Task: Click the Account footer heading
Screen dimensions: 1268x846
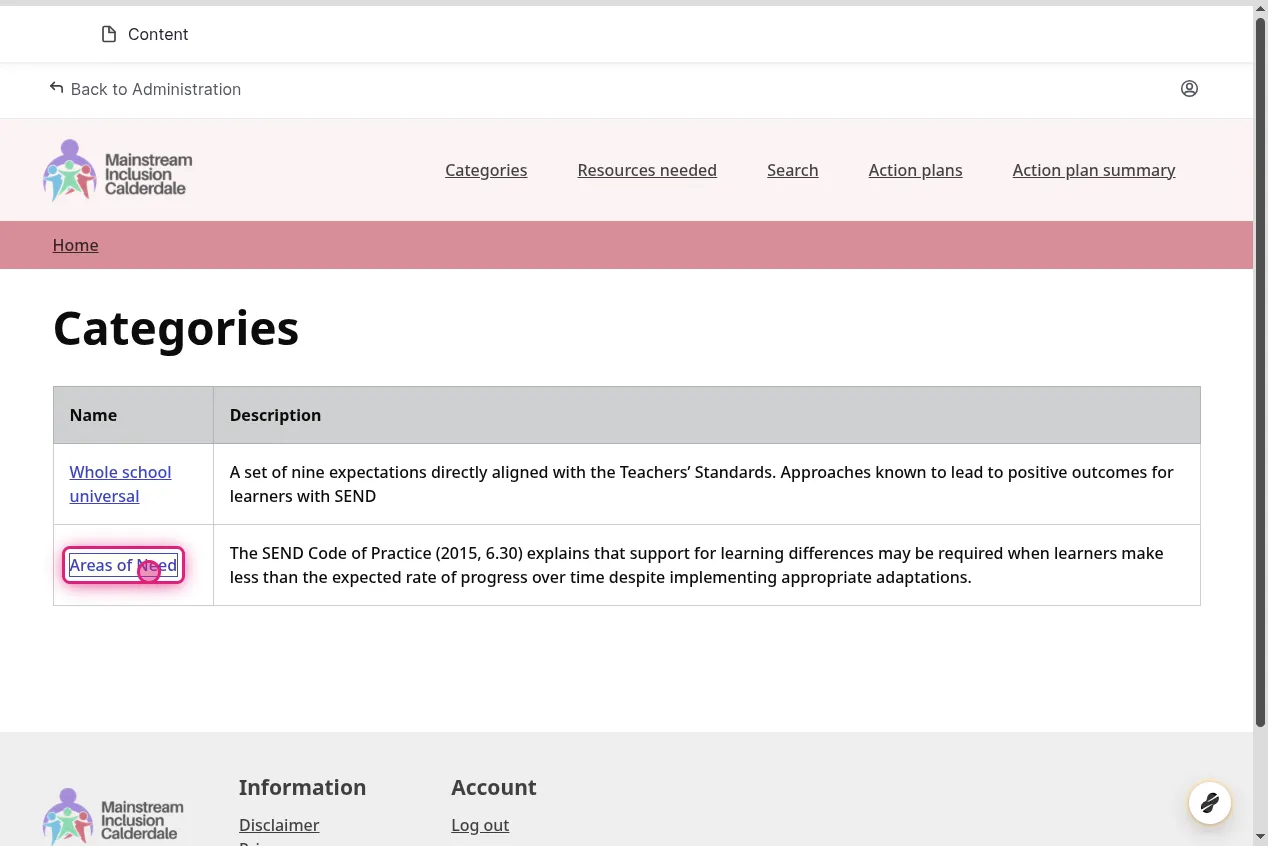Action: [x=494, y=787]
